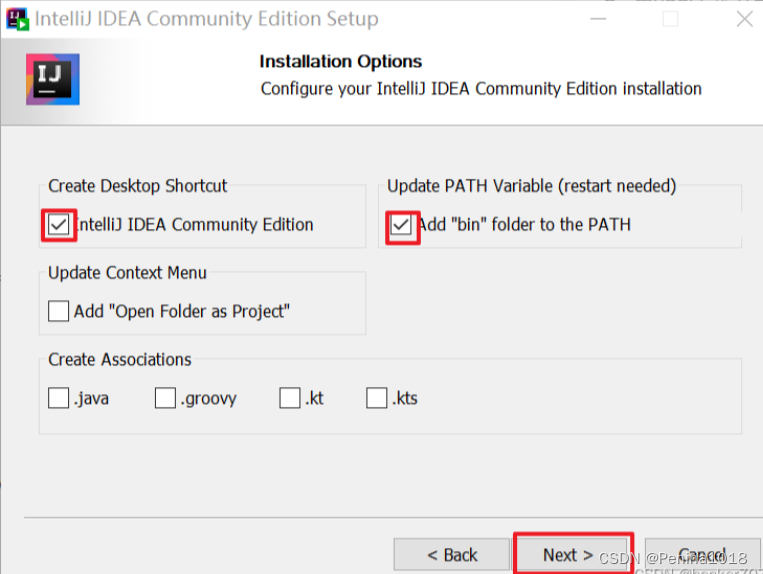Click the "Installation Options" heading text

[x=341, y=62]
